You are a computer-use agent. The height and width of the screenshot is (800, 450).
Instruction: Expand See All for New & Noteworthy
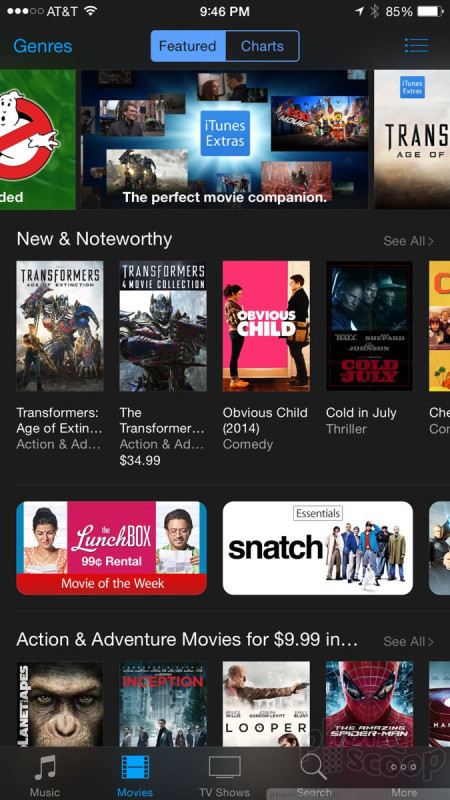(x=408, y=241)
